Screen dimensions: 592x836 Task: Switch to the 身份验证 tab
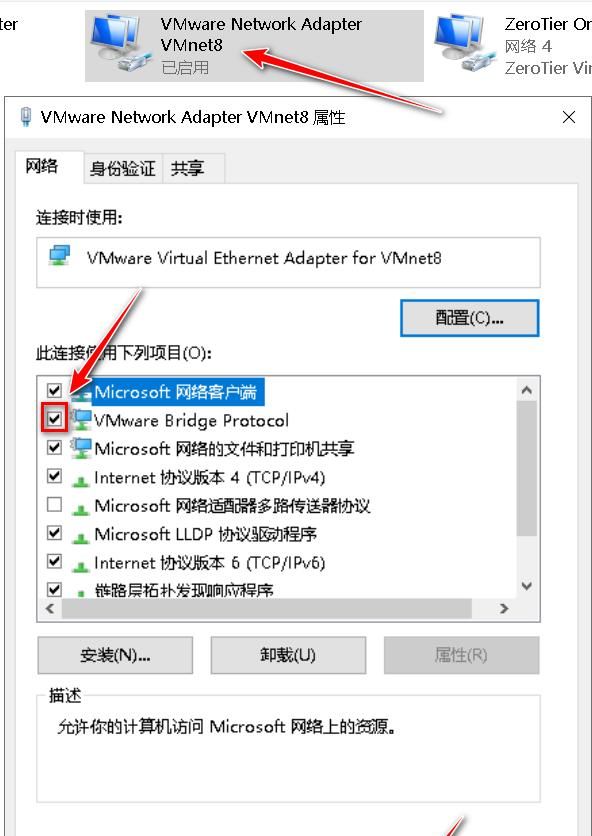[123, 168]
